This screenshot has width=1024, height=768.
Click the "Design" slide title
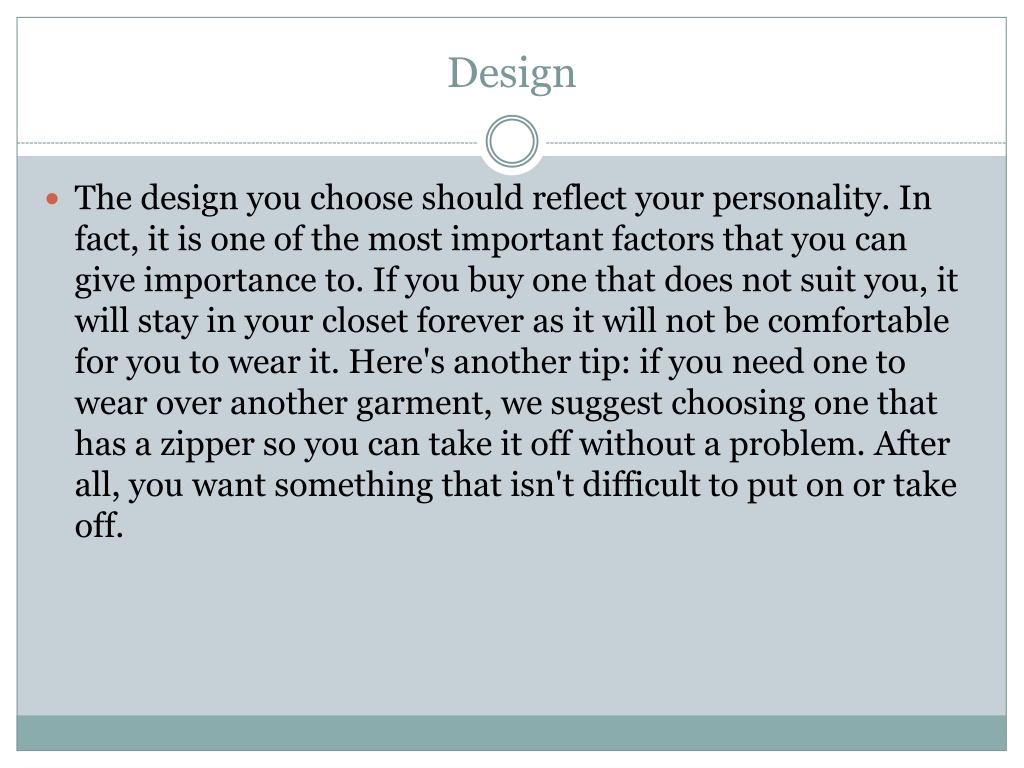tap(511, 73)
